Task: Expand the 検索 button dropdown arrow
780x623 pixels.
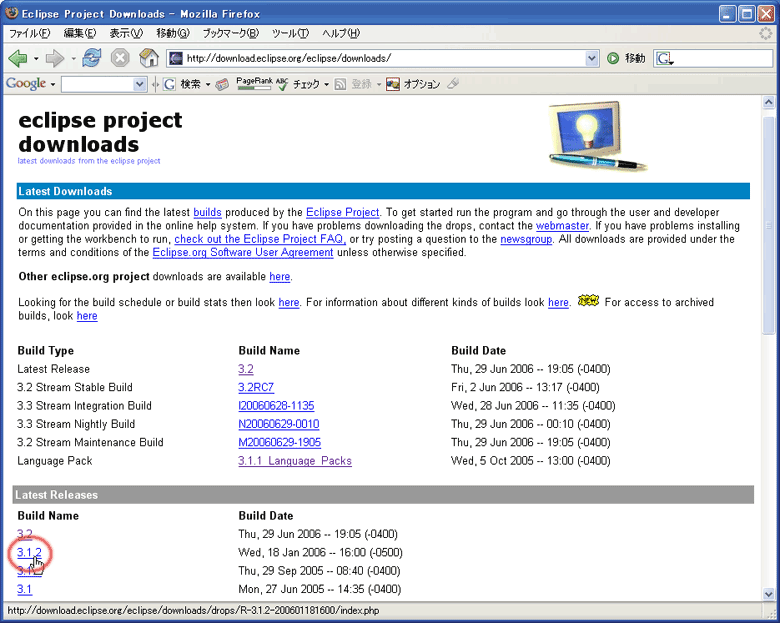Action: coord(208,85)
